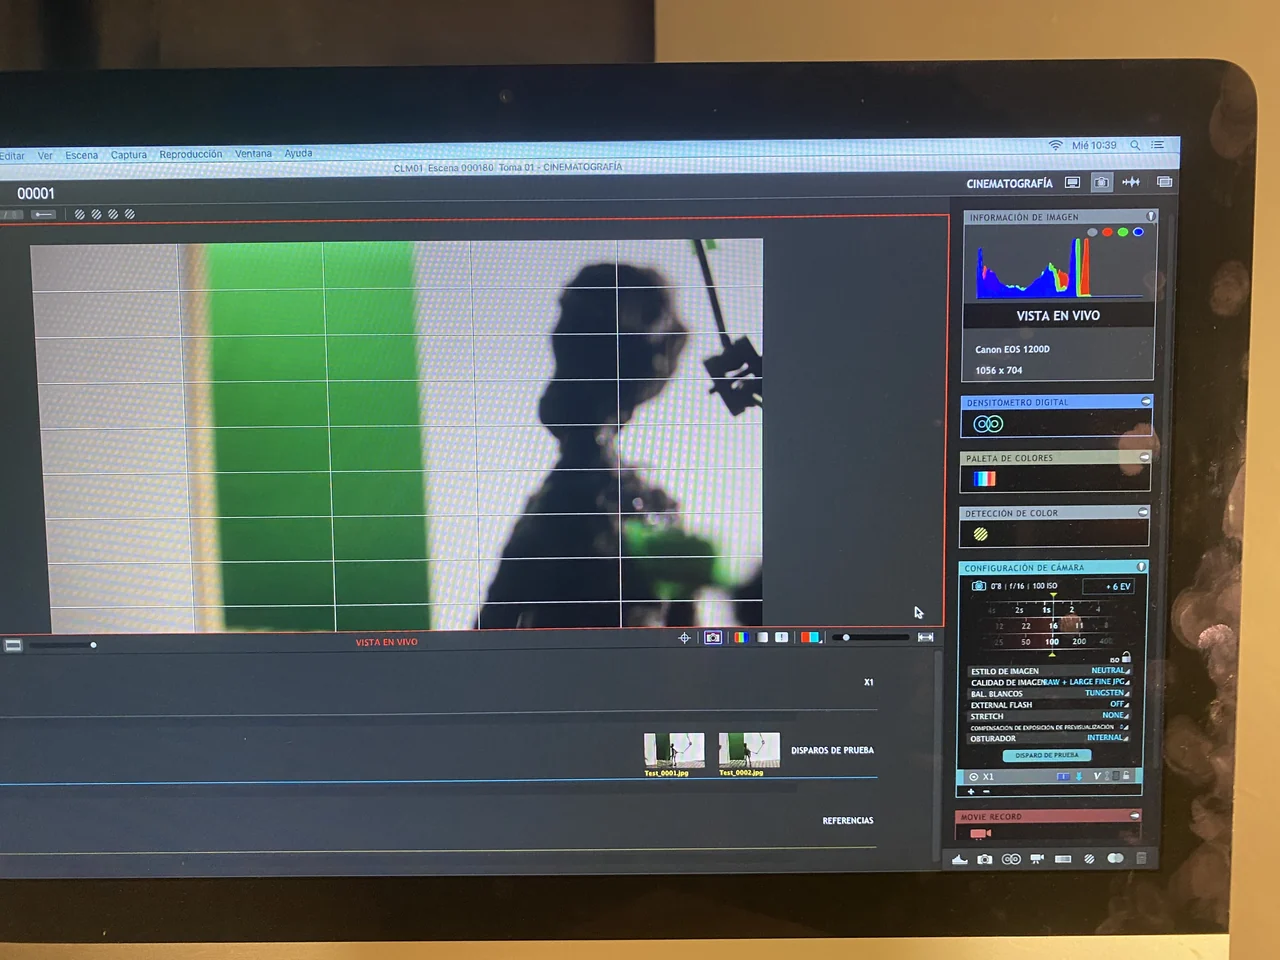Open the Audio waveform workspace
The width and height of the screenshot is (1280, 960).
1131,182
